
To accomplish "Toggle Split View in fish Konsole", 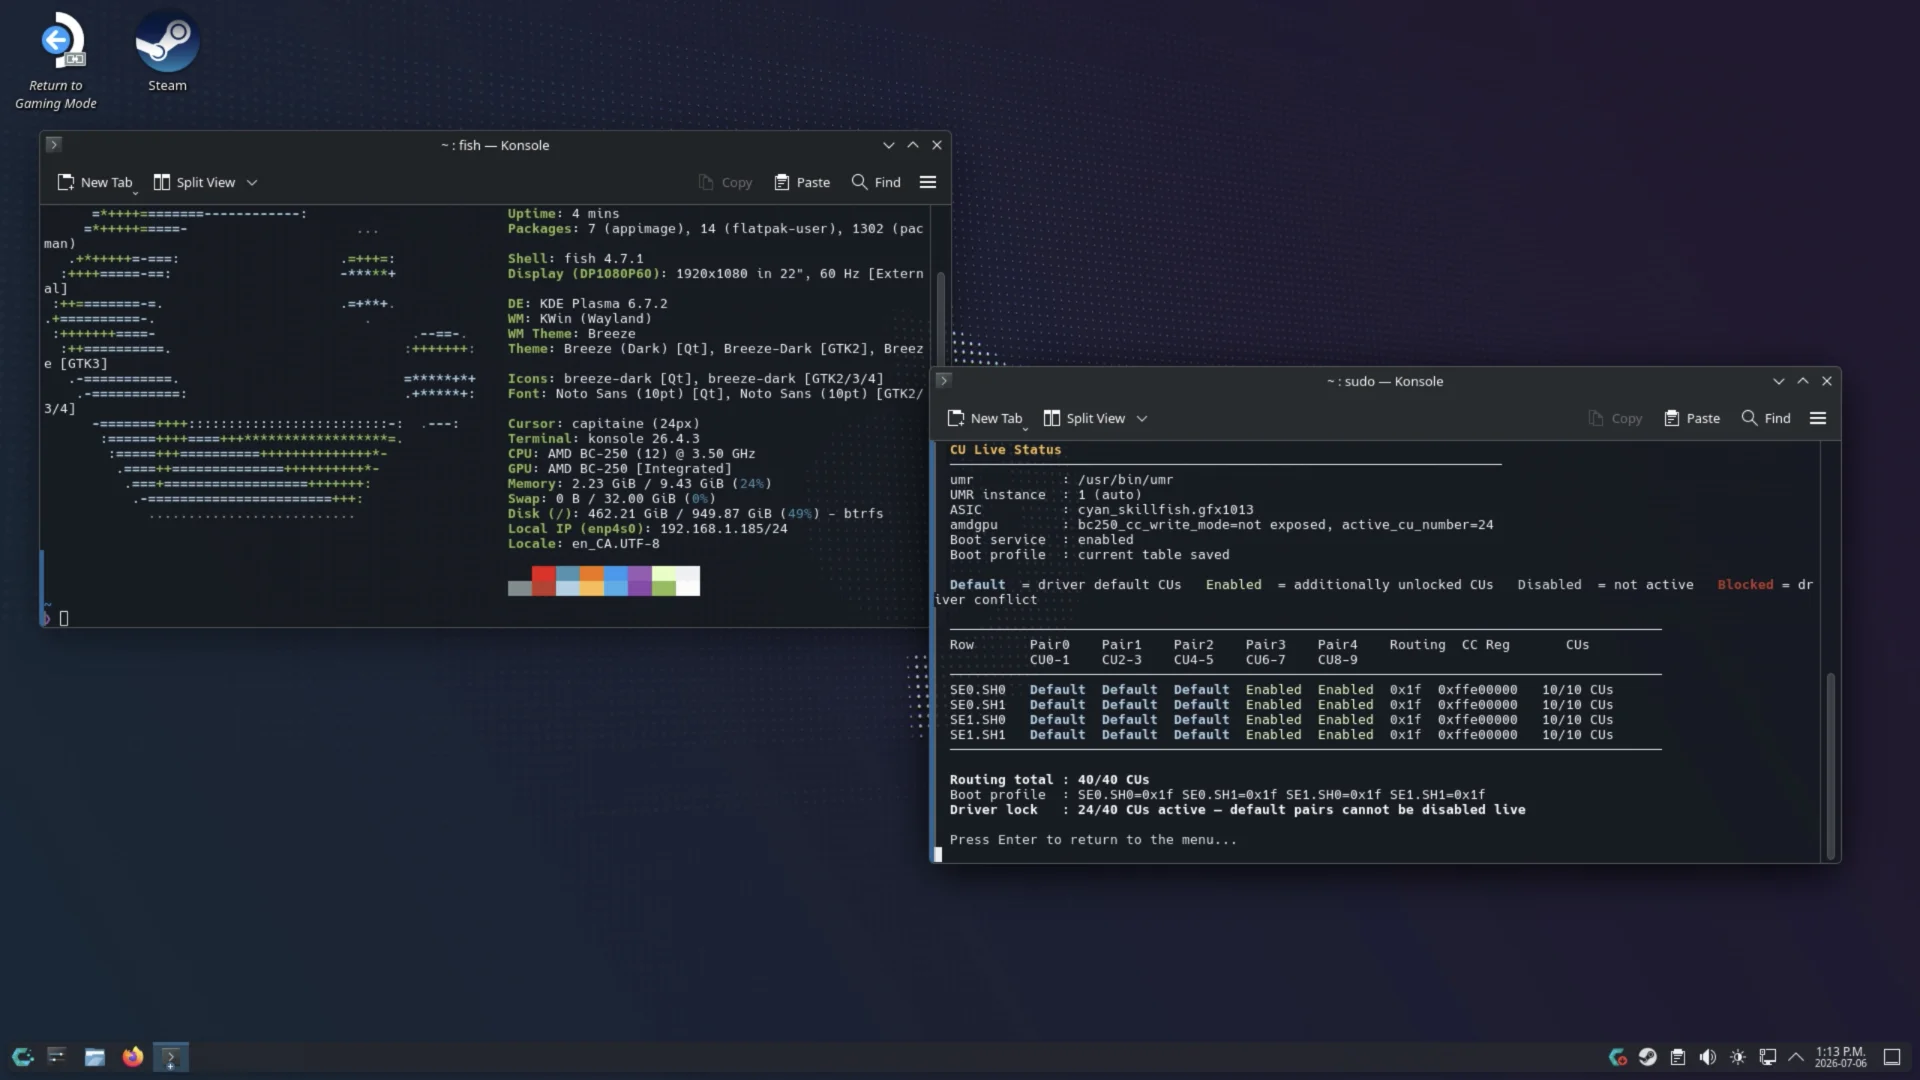I will tap(194, 182).
